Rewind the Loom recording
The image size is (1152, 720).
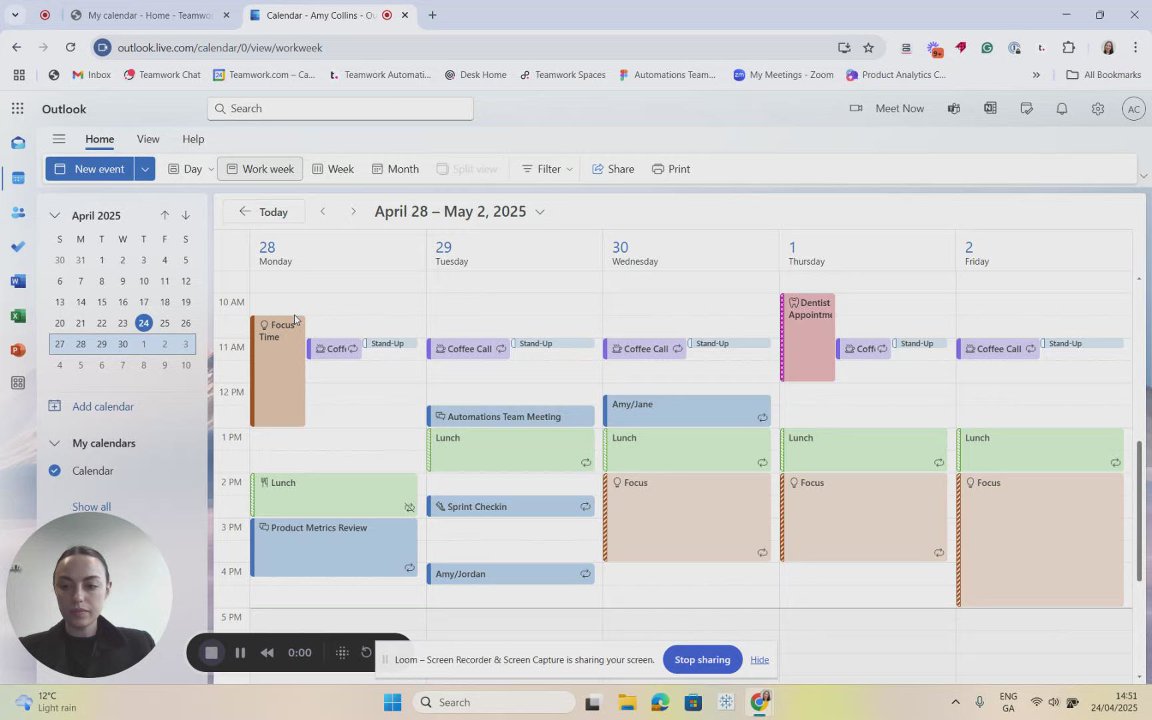(x=267, y=652)
